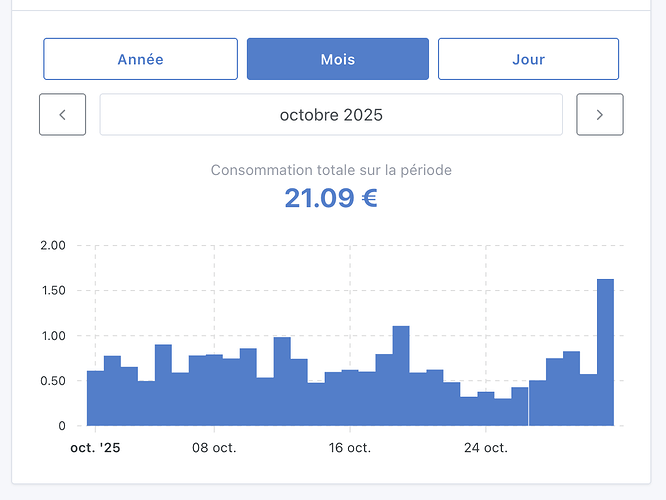Image resolution: width=666 pixels, height=500 pixels.
Task: Select the Mois view tab
Action: click(x=338, y=59)
